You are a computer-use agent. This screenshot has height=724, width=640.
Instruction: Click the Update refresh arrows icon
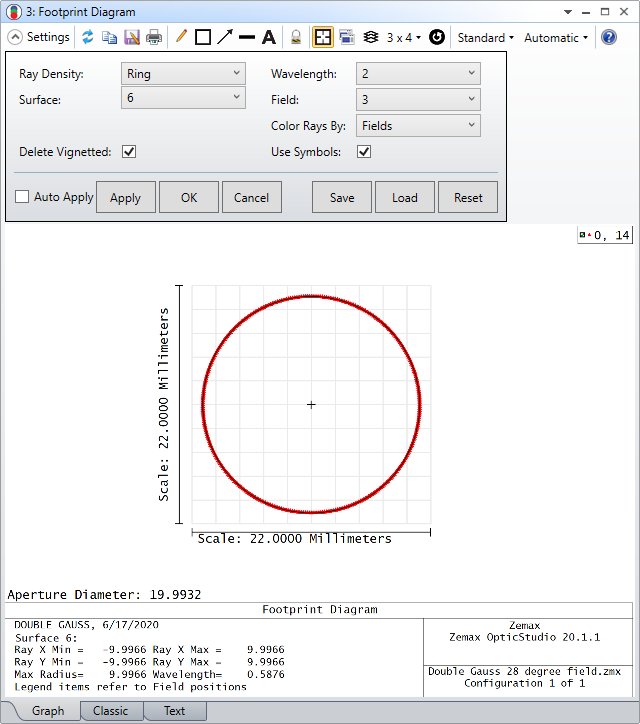coord(87,37)
